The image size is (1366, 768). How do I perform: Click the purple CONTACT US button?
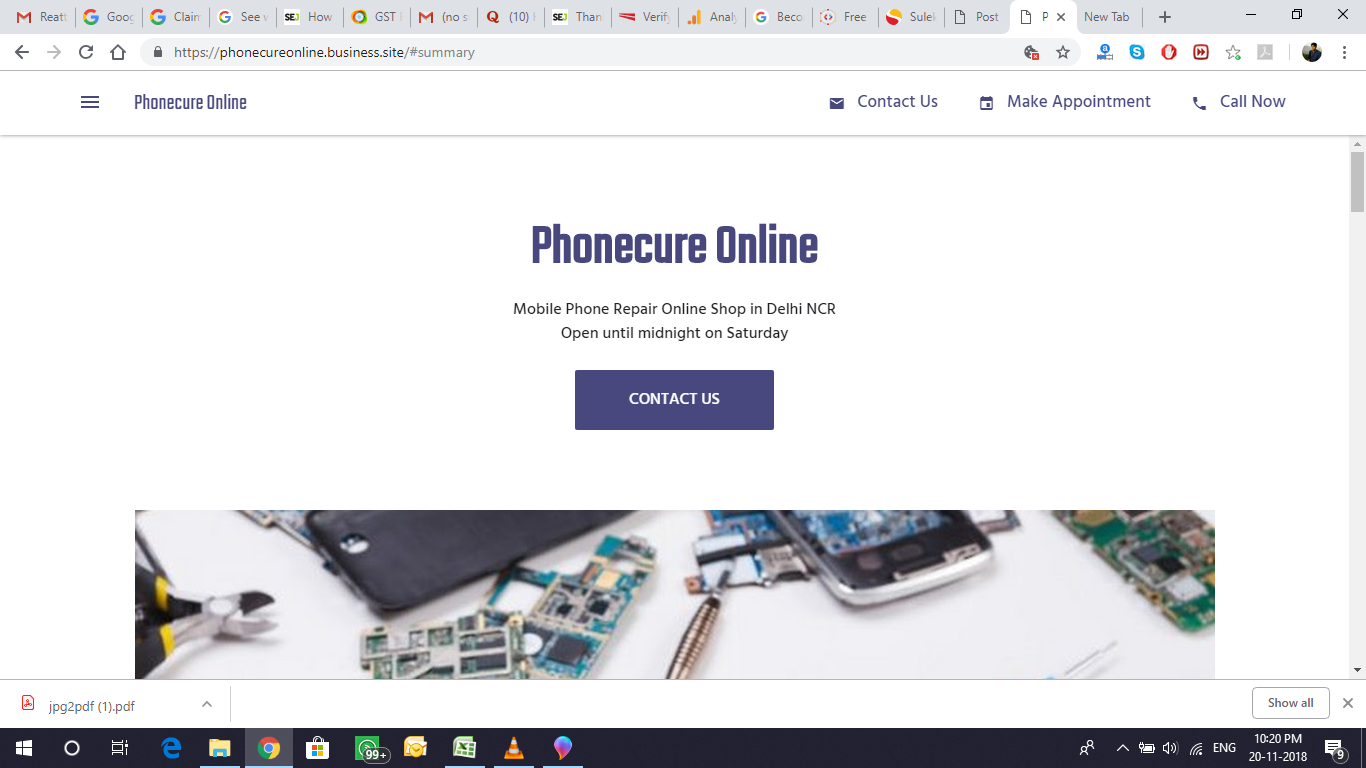click(x=674, y=400)
